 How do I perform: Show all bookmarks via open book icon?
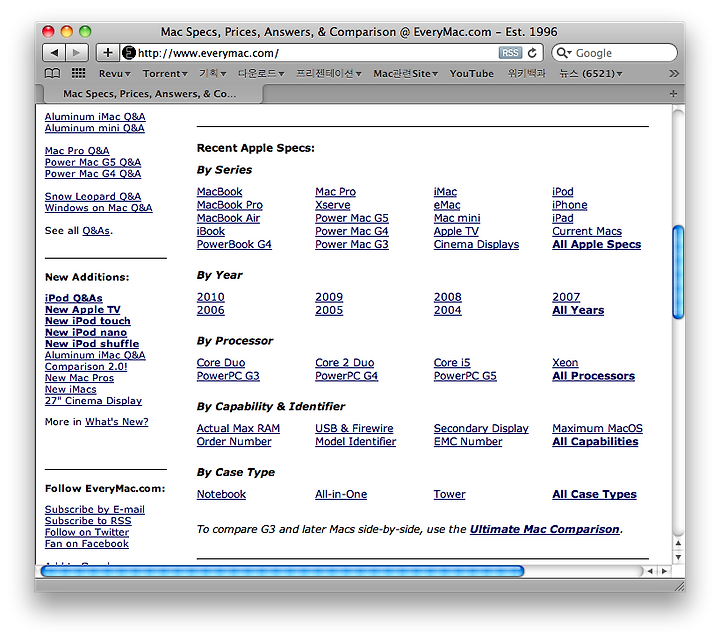point(52,73)
